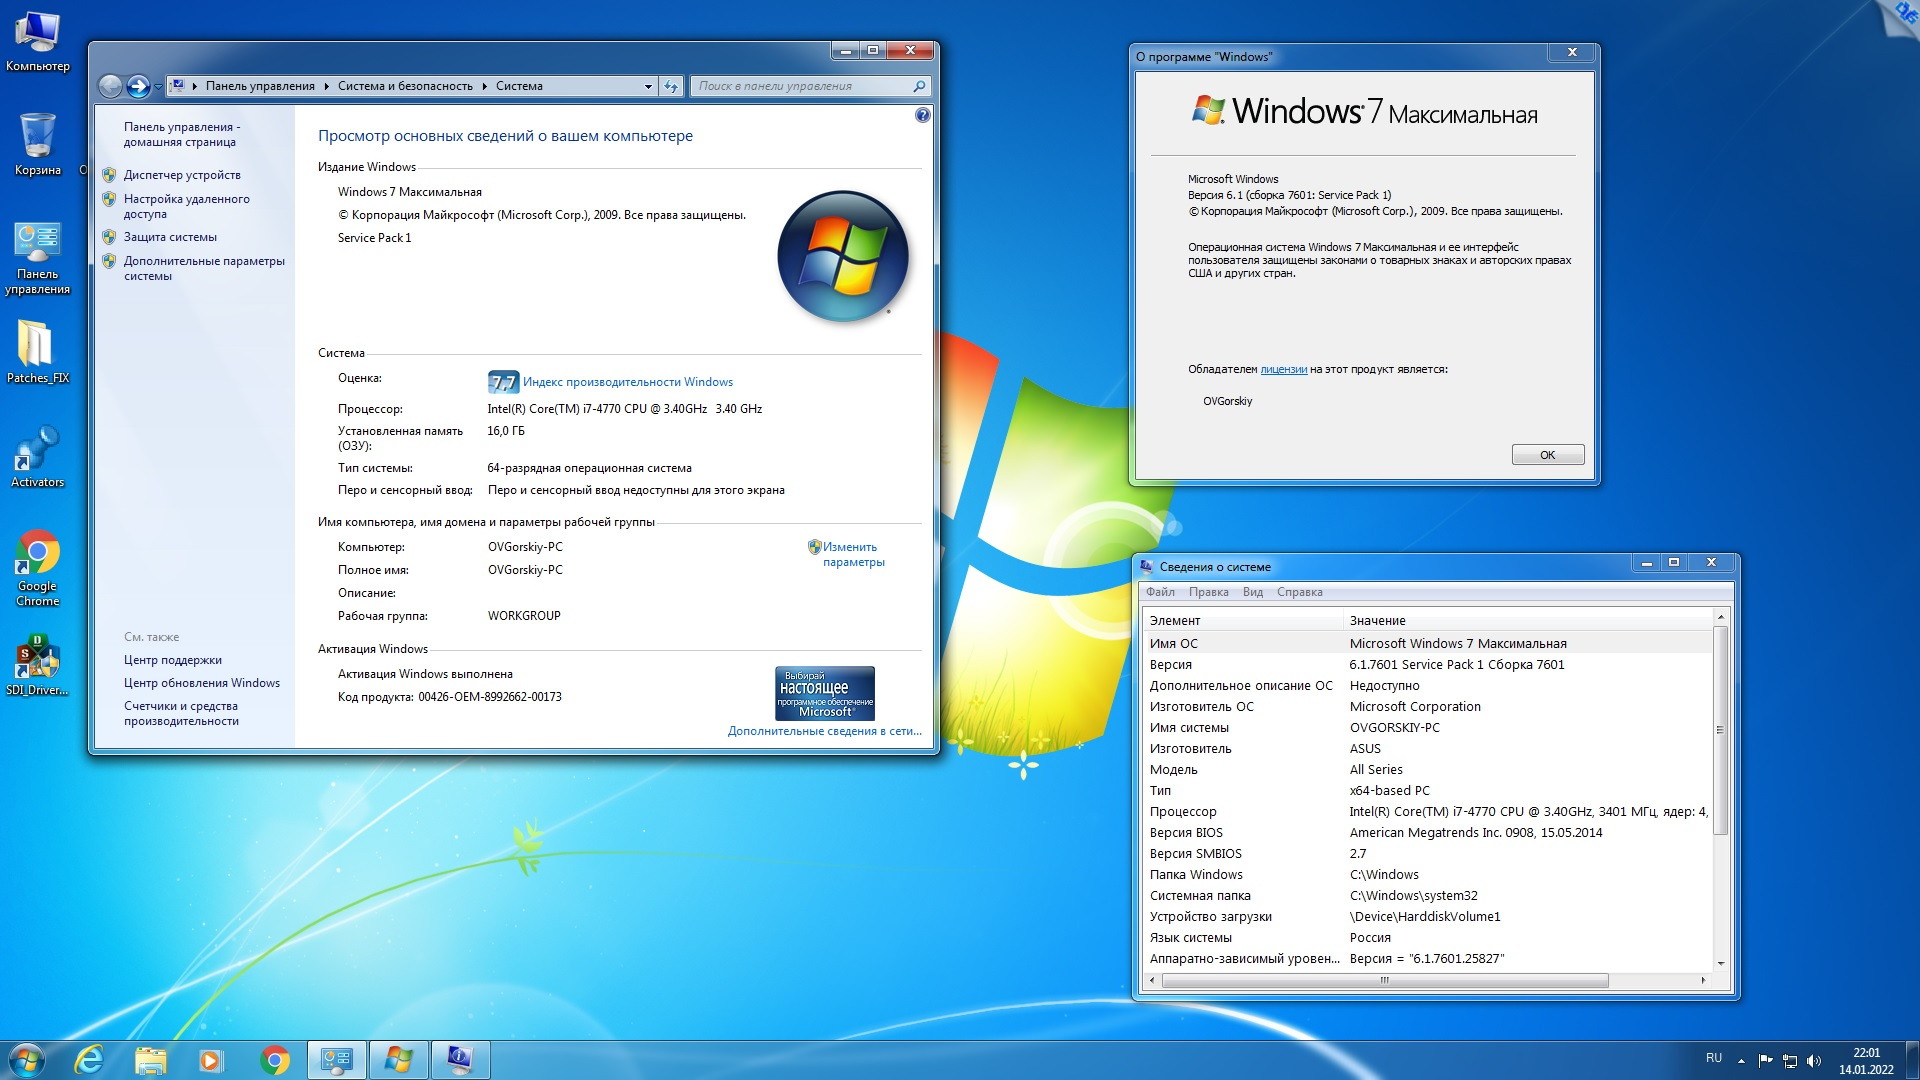Screen dimensions: 1920x1080
Task: Open Chrome from the taskbar
Action: (274, 1060)
